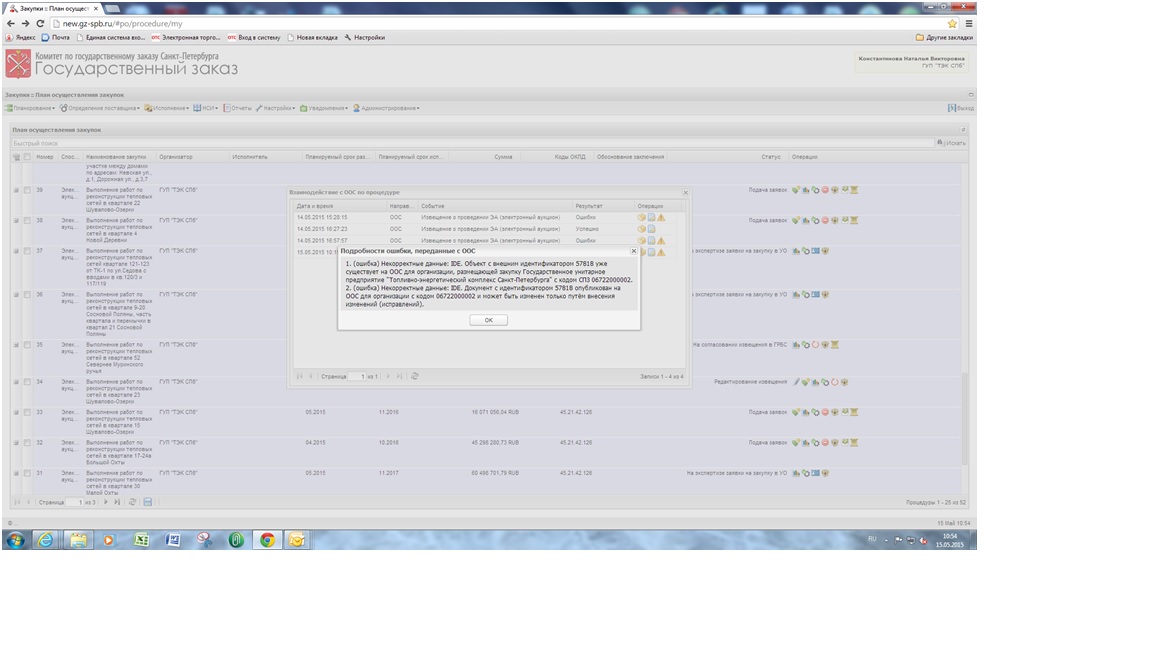Click red stop icon in row 32 operations
Viewport: 1152px width, 648px height.
pyautogui.click(x=825, y=443)
